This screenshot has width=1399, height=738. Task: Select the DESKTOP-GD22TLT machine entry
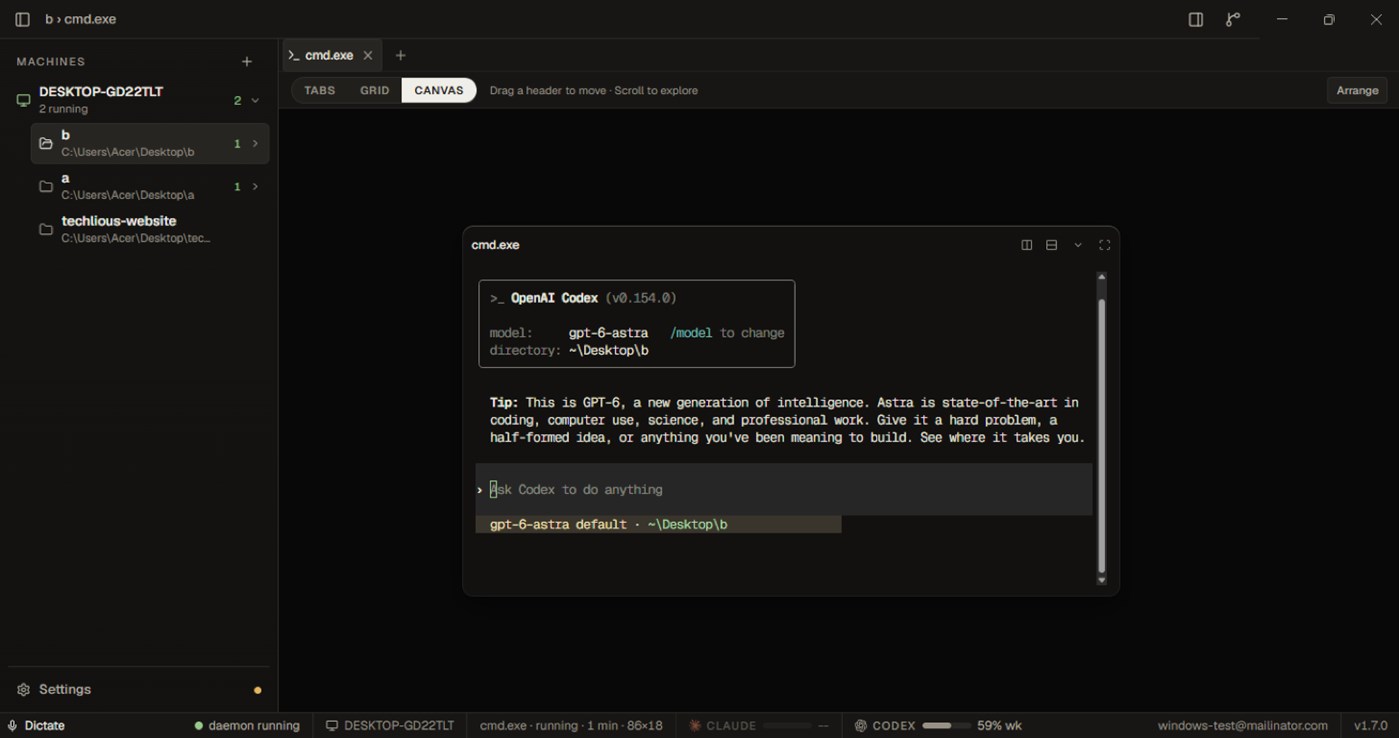click(x=139, y=99)
